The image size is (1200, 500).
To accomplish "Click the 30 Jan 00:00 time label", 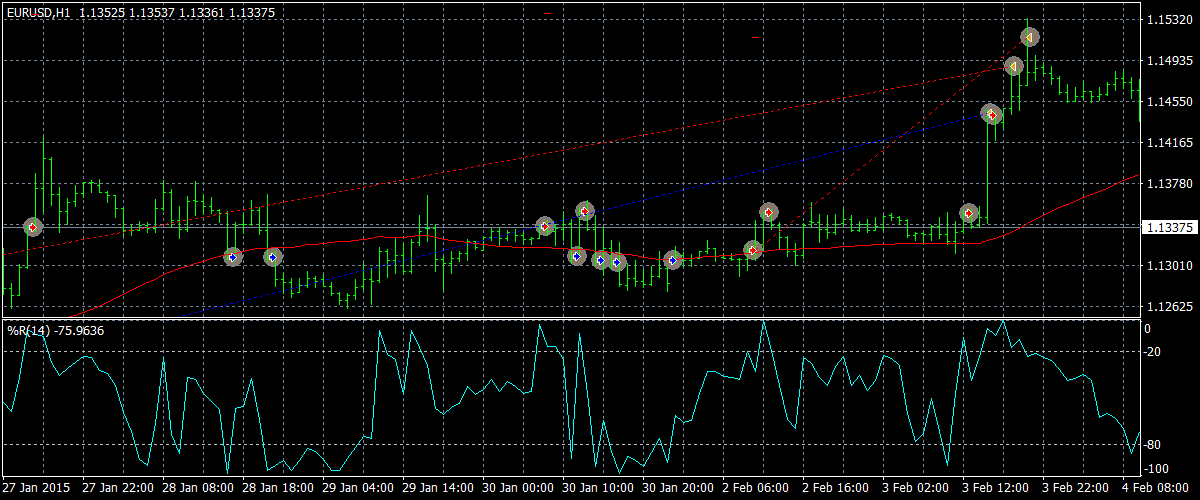I will (518, 488).
